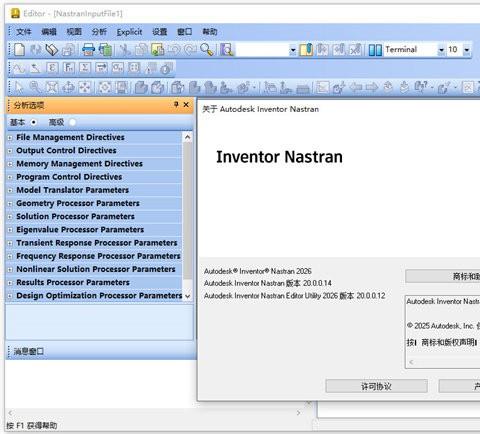480x434 pixels.
Task: Click the magnifying glass Find icon
Action: (x=207, y=50)
